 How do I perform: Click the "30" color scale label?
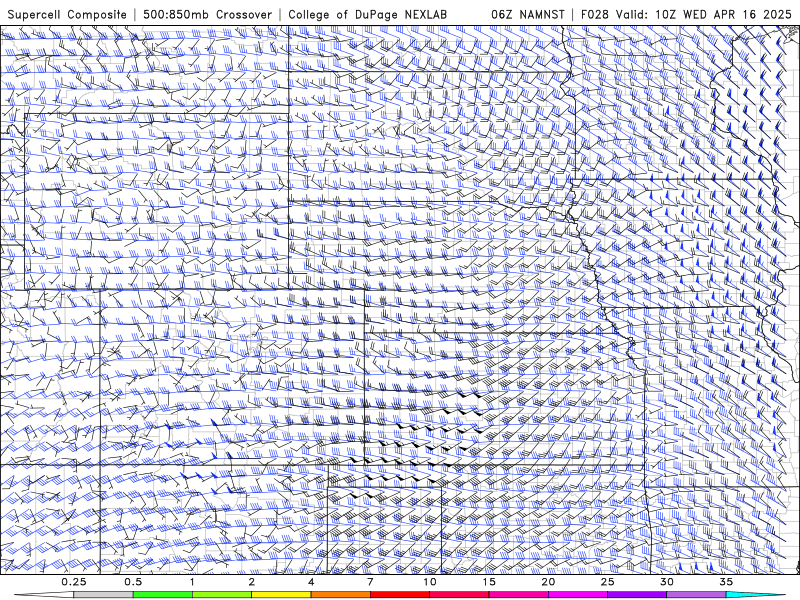tap(666, 582)
